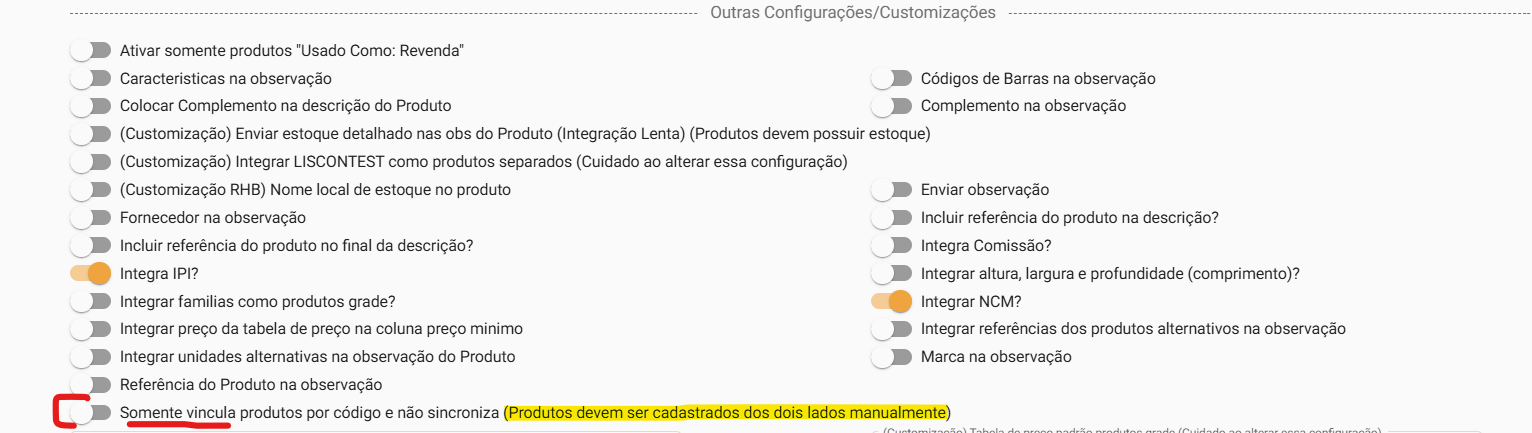Enable 'Integrar altura, largura e profundidade' switch
Viewport: 1532px width, 433px height.
[x=892, y=273]
